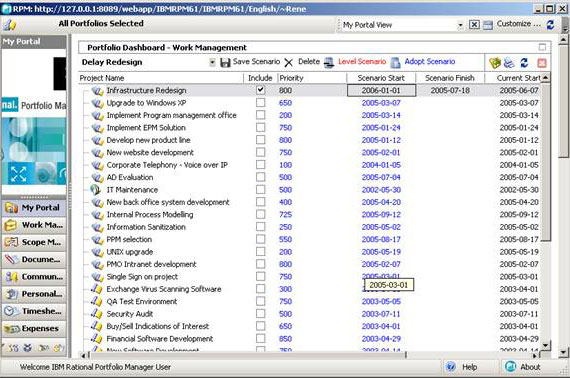Click the QA Test Environment project icon
The image size is (570, 378).
click(x=96, y=301)
